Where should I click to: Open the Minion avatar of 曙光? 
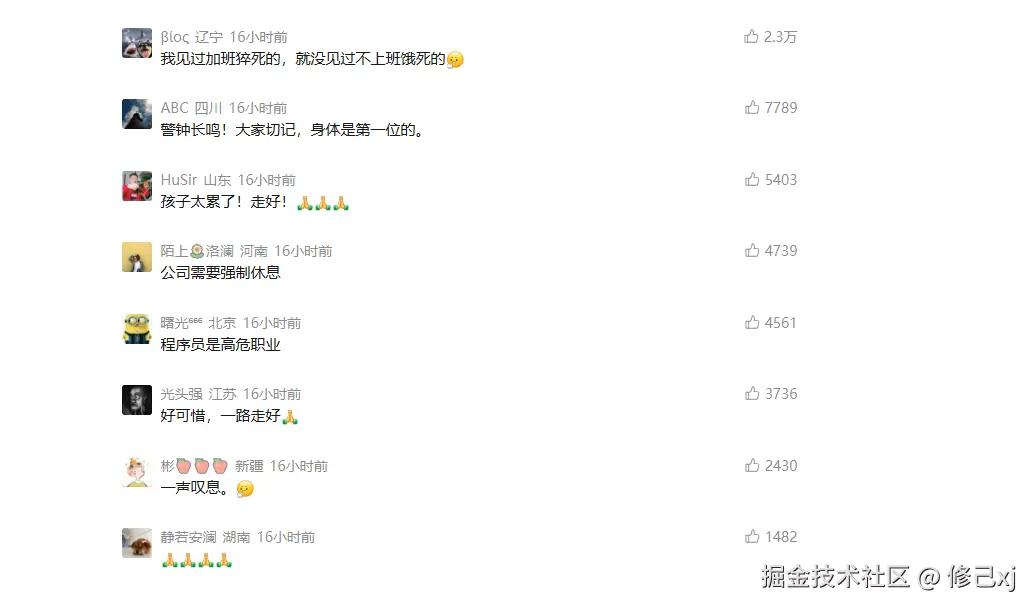(137, 329)
